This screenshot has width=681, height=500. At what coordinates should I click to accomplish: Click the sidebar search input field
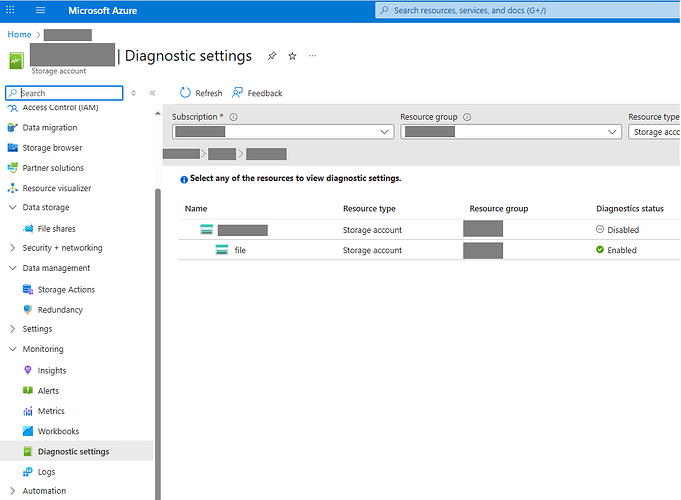pyautogui.click(x=68, y=93)
